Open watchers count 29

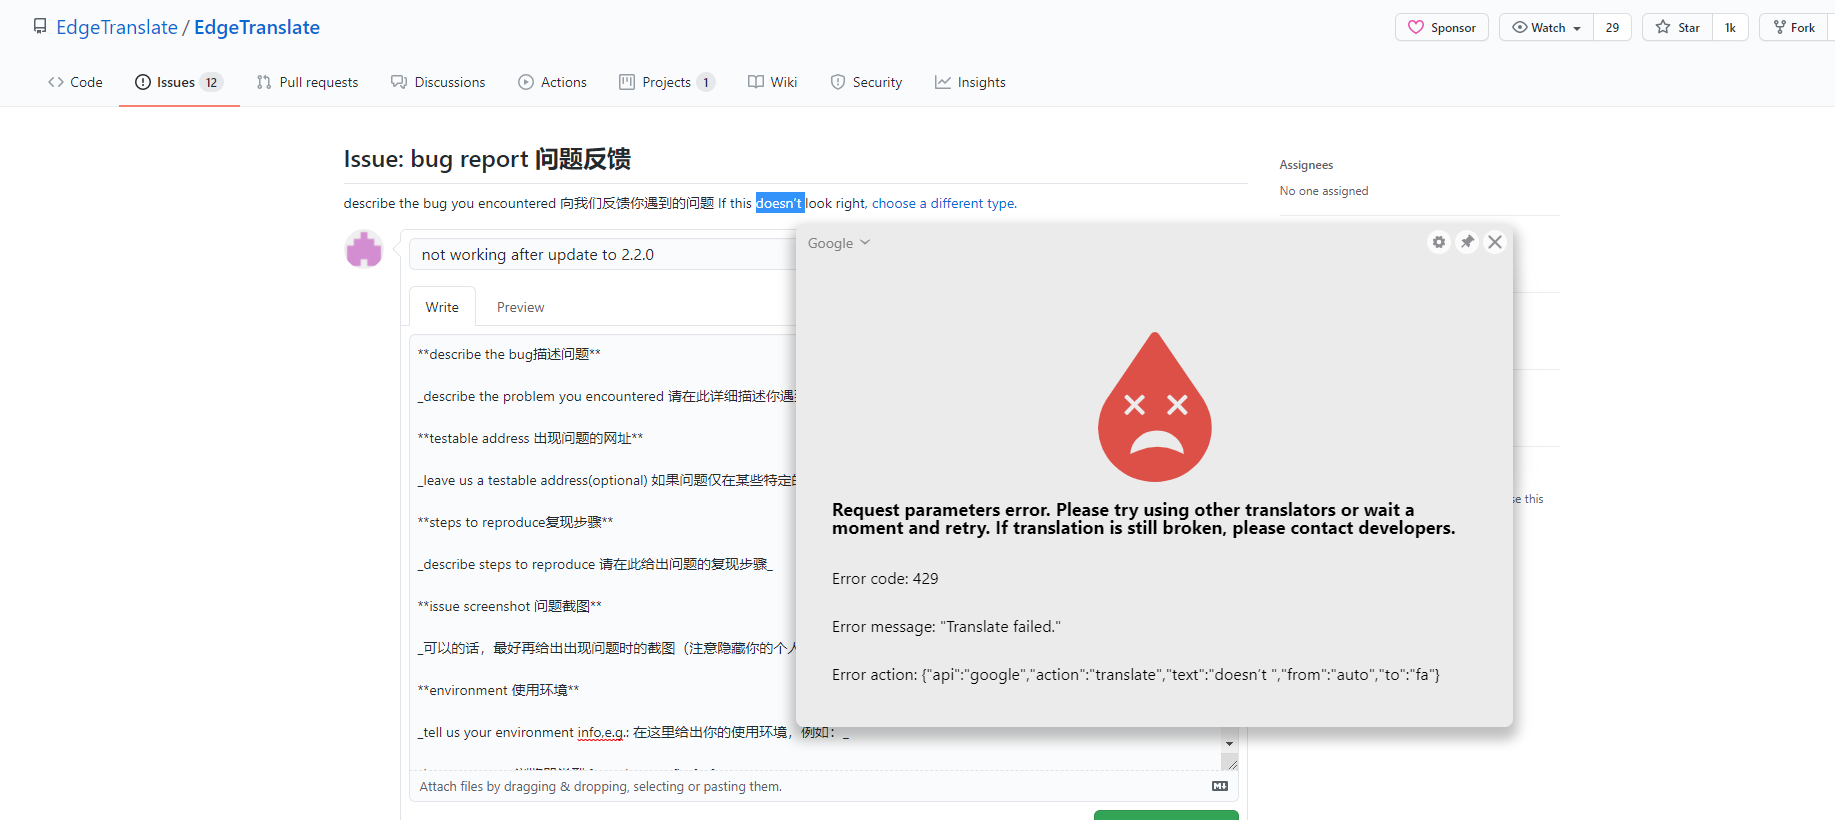click(x=1612, y=27)
